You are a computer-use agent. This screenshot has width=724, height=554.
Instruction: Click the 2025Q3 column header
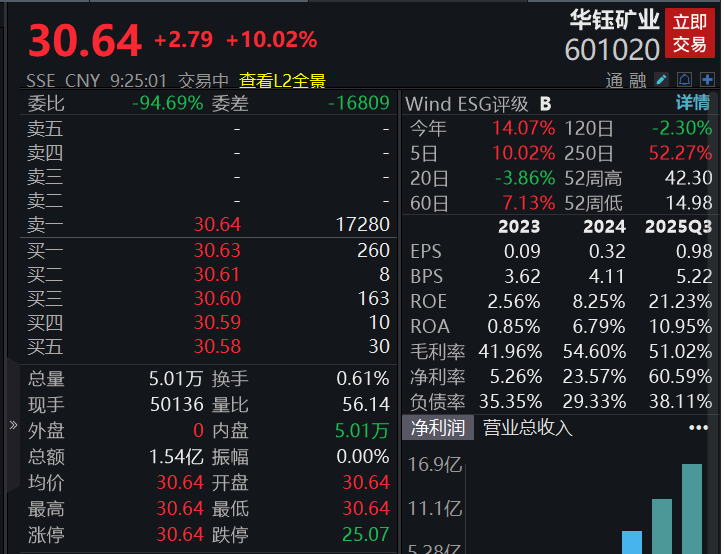[677, 227]
